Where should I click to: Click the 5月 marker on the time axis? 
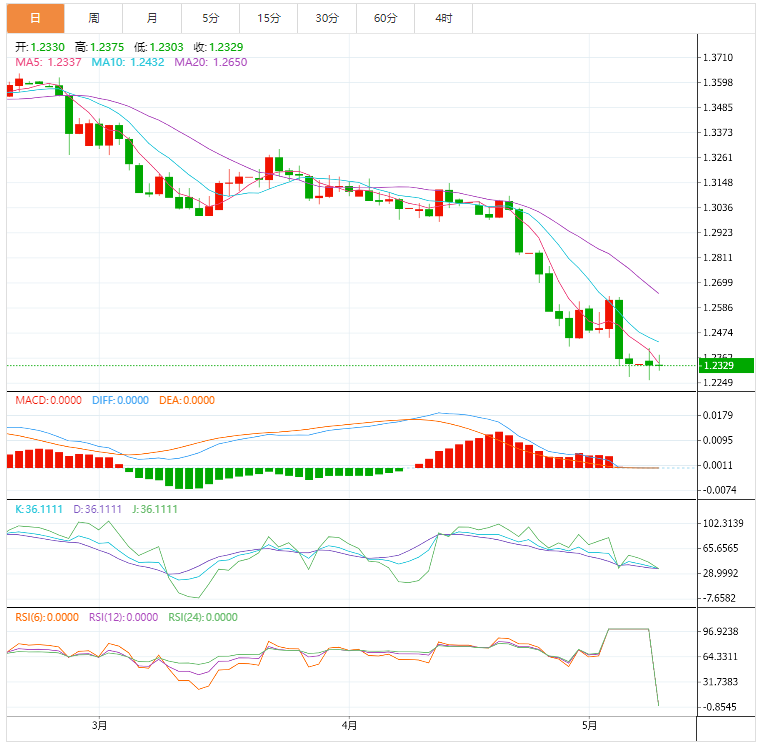tap(589, 726)
